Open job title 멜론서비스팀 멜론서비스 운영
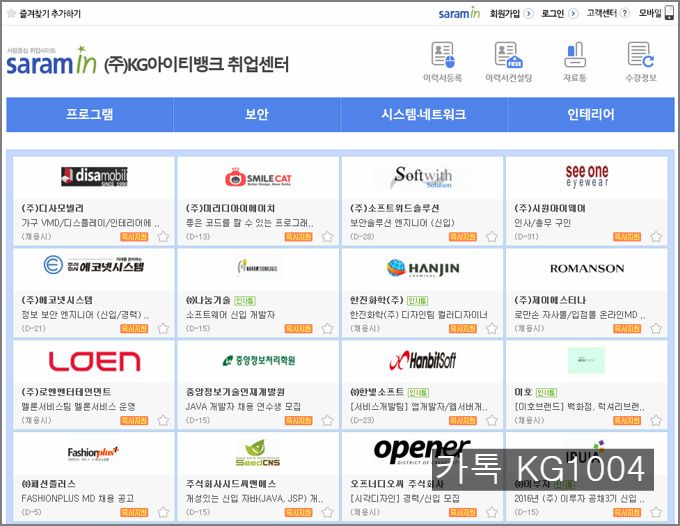 pyautogui.click(x=78, y=407)
